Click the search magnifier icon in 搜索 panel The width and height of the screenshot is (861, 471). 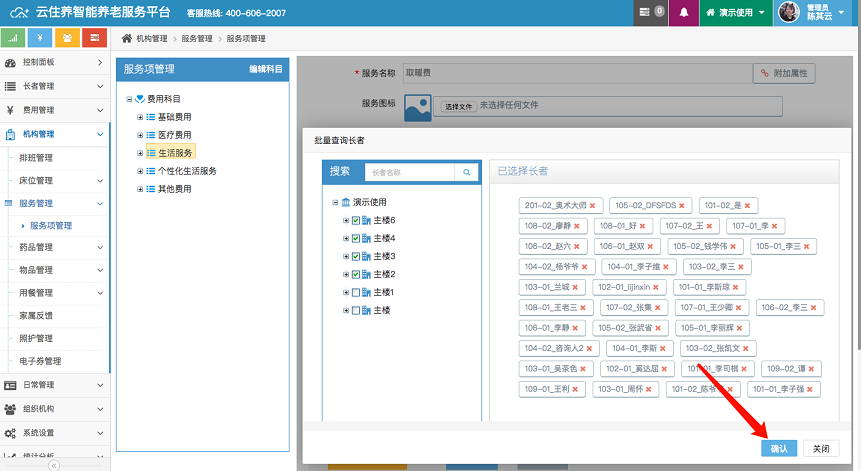(467, 172)
